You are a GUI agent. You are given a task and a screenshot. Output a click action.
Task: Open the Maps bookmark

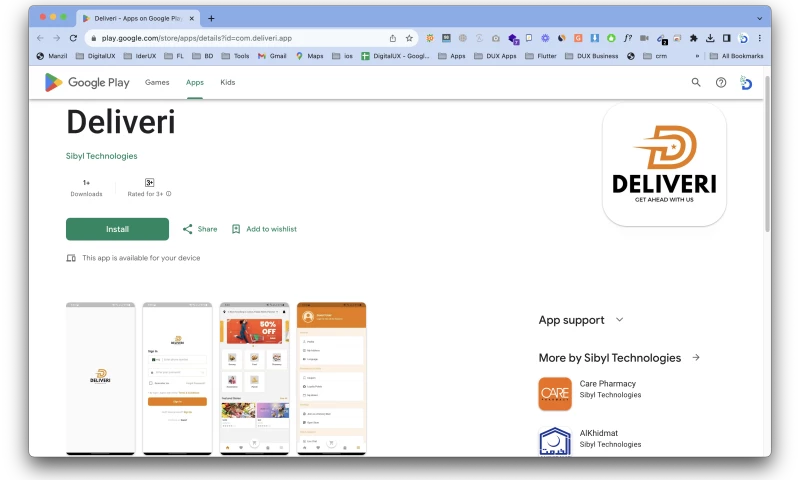coord(309,56)
